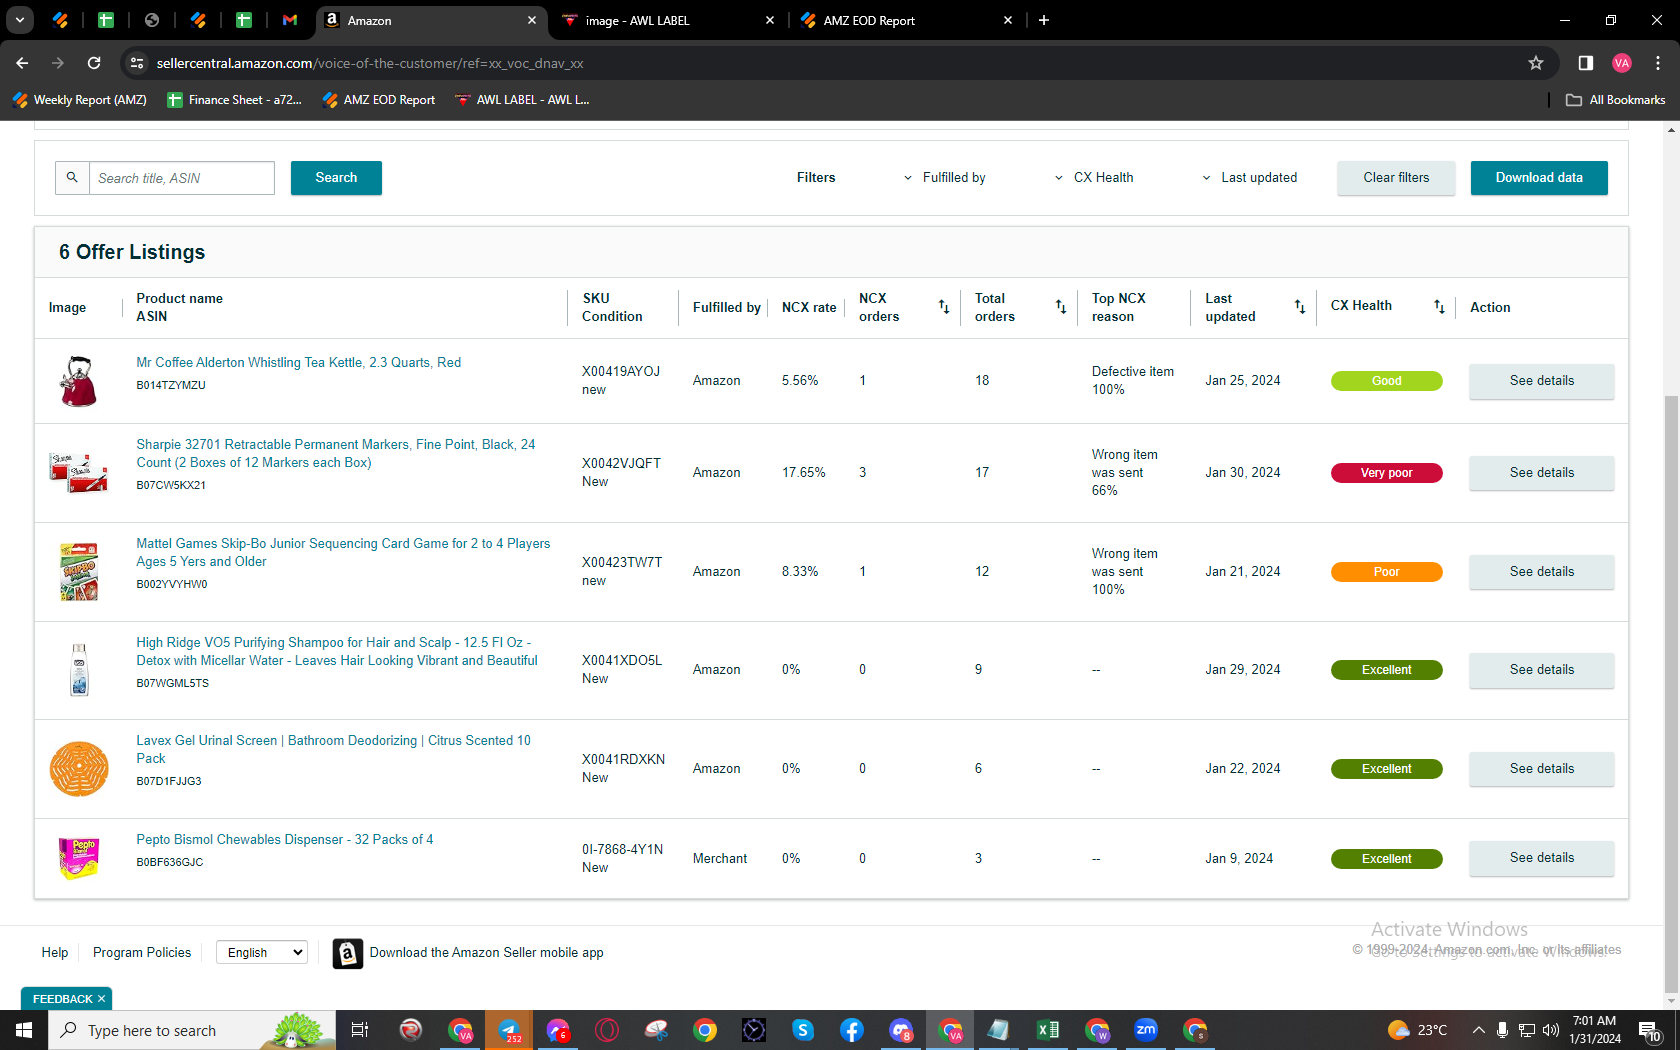This screenshot has height=1050, width=1680.
Task: Open the High Ridge VO5 Shampoo link
Action: coord(337,652)
